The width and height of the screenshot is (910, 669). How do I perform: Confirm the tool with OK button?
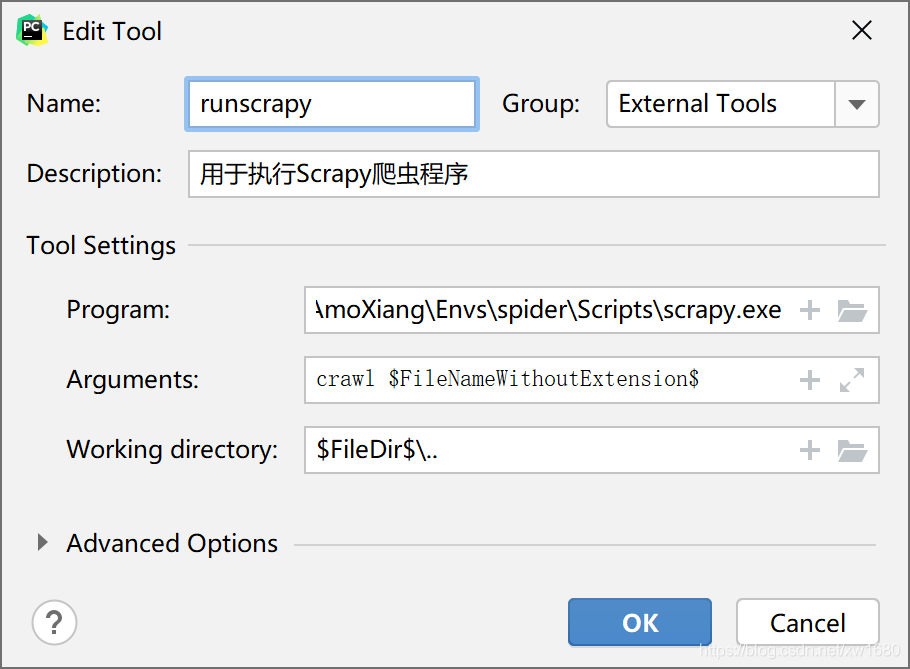(640, 623)
